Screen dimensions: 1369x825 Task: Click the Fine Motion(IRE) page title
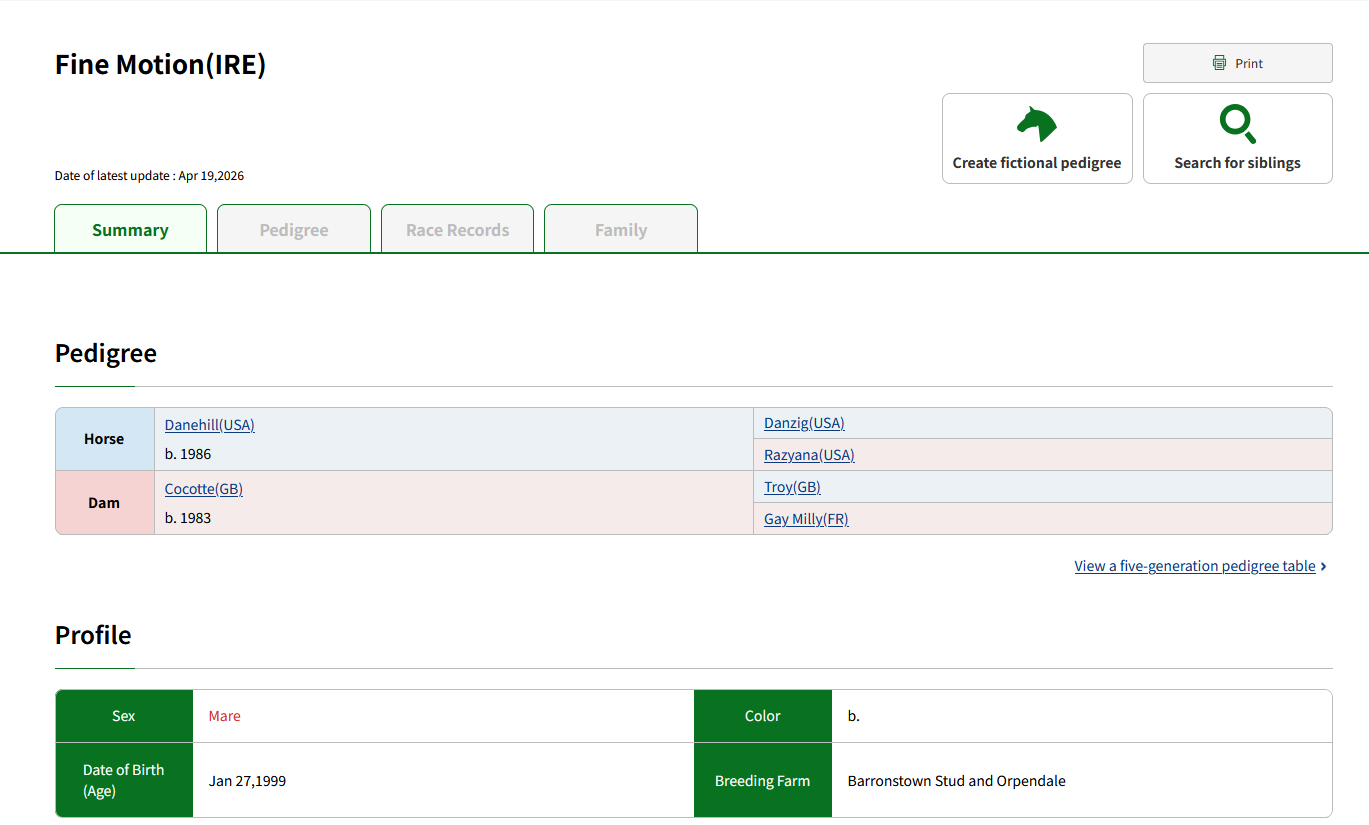pos(160,65)
